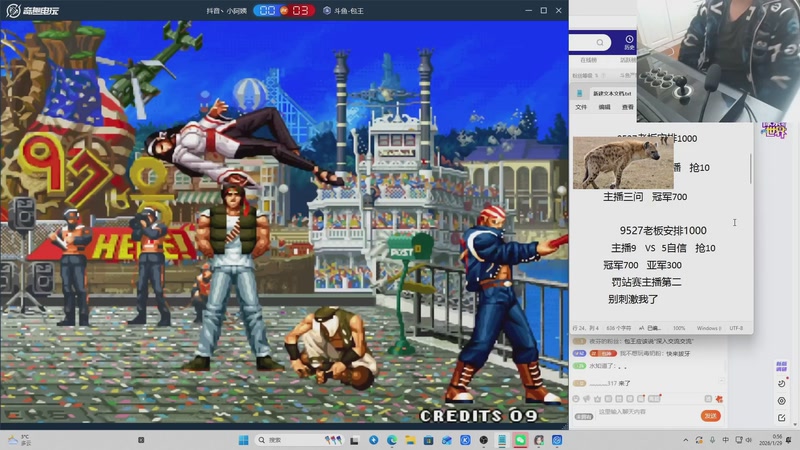Open the 文件 menu in Notepad

coord(581,107)
